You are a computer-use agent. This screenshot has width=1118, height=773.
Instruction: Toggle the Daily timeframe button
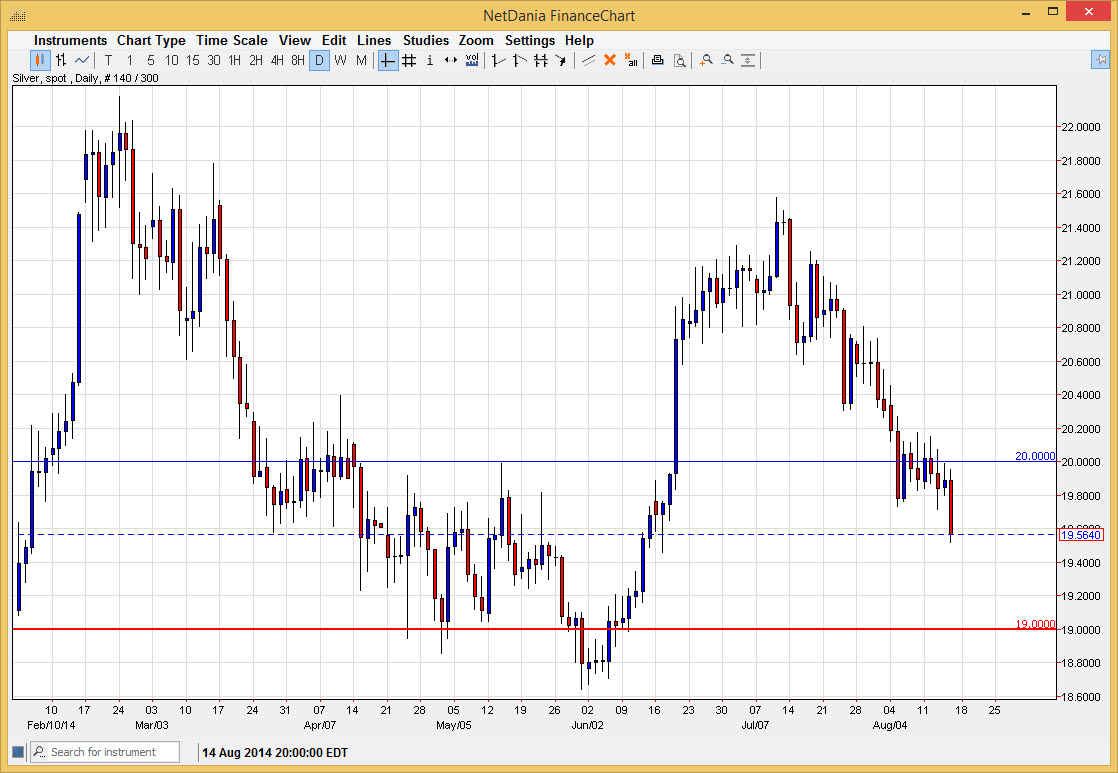[320, 60]
